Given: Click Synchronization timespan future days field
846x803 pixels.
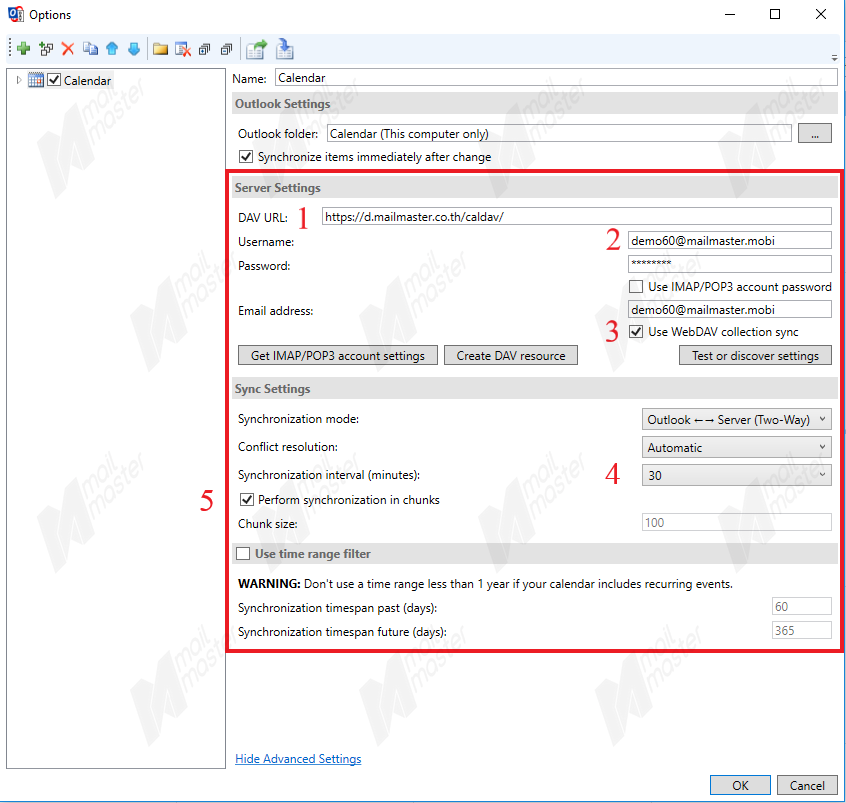Looking at the screenshot, I should 802,630.
